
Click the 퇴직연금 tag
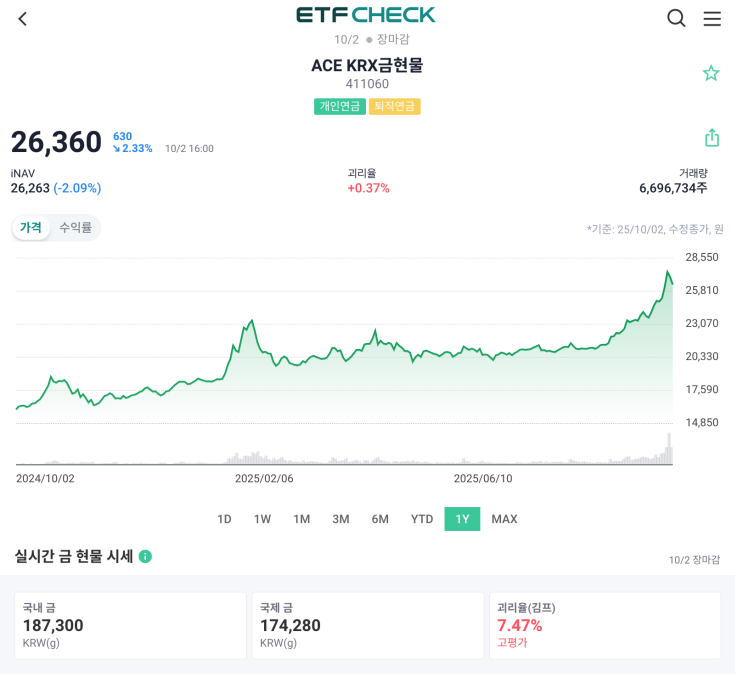[x=394, y=106]
